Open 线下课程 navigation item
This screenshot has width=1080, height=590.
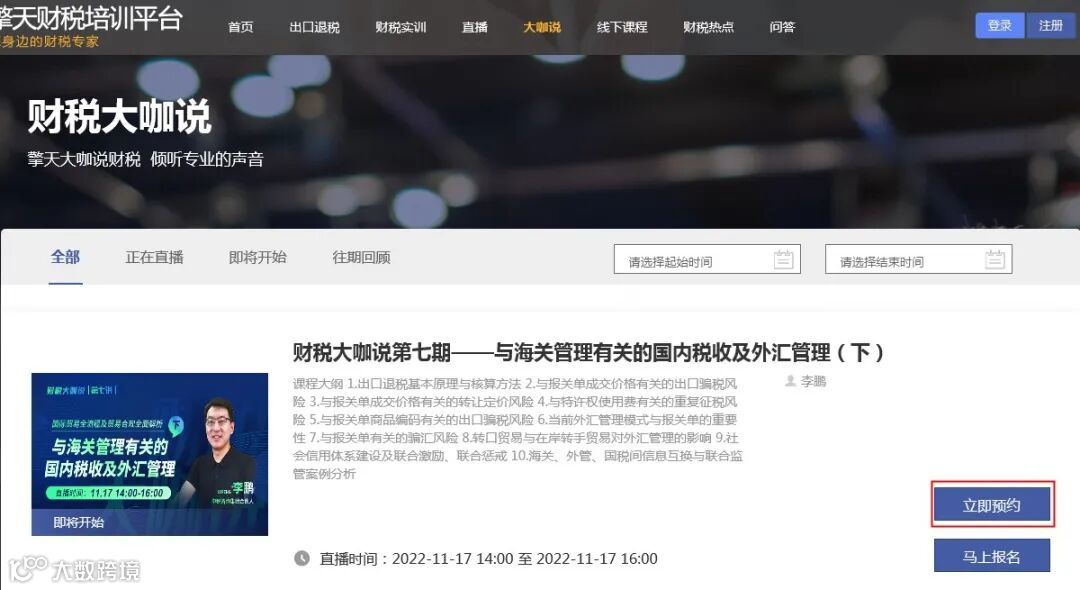[622, 27]
